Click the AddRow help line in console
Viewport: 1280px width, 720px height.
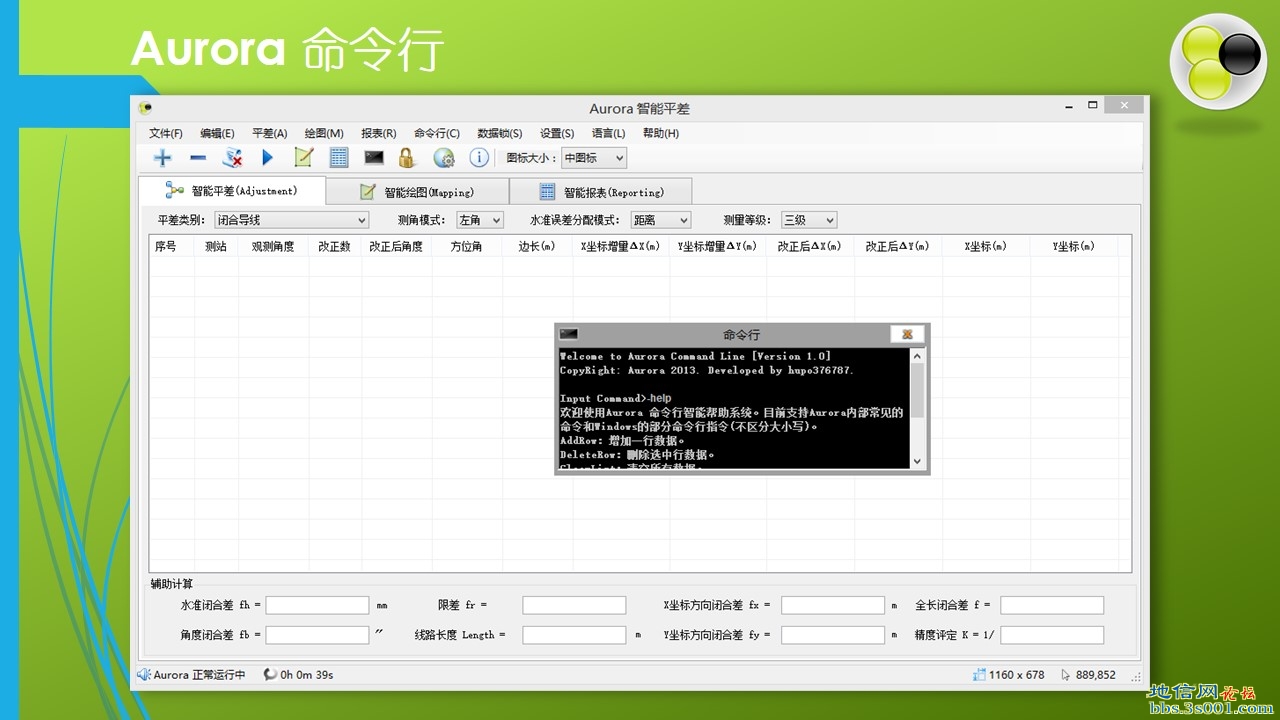[622, 440]
